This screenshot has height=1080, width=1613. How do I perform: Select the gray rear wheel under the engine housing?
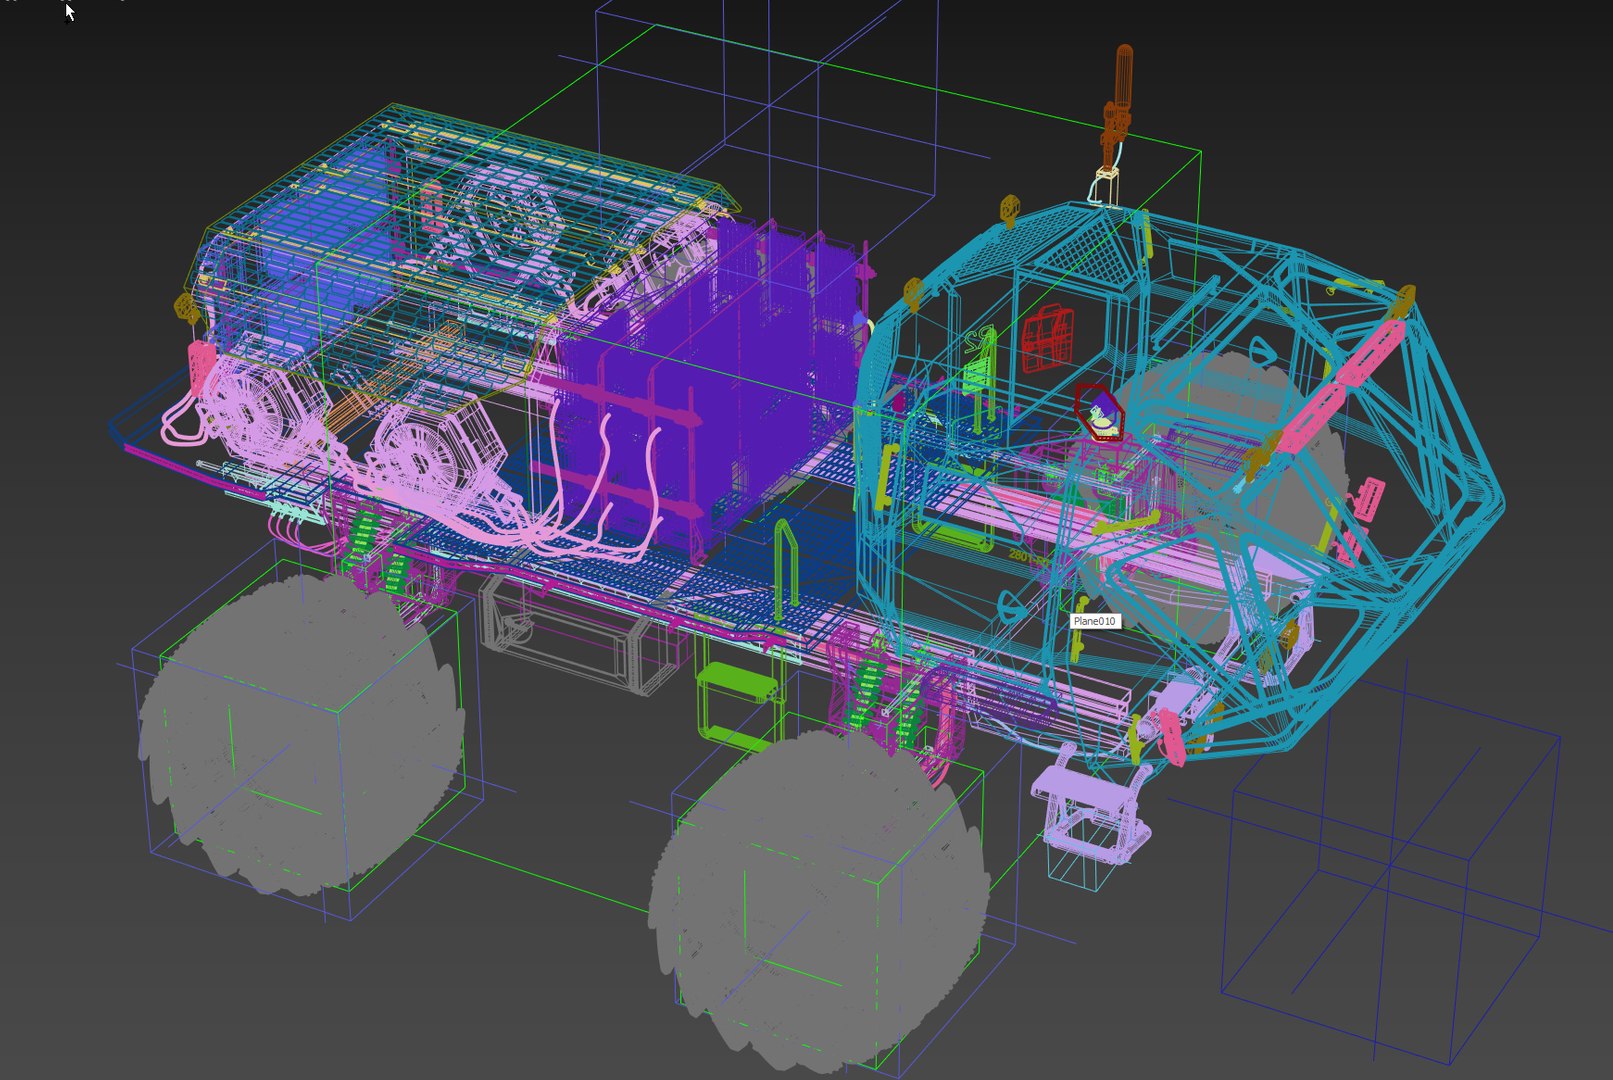[301, 733]
